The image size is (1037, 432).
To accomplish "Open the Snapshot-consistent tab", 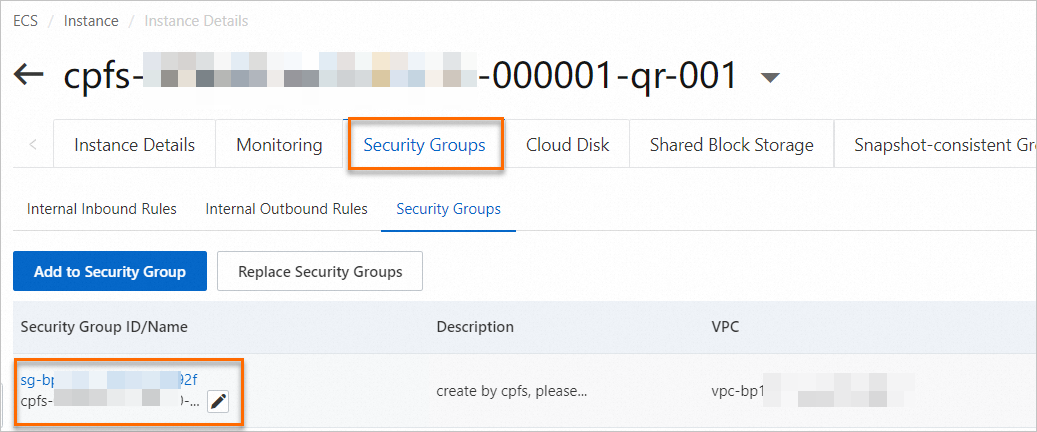I will 942,145.
